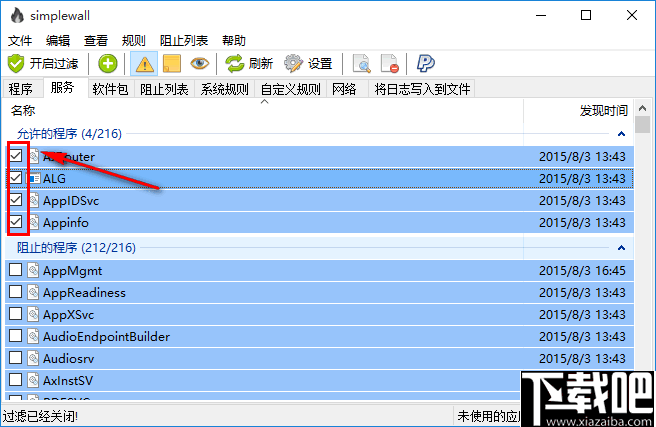The width and height of the screenshot is (656, 427).
Task: Check the AppReadiness checkbox
Action: (15, 292)
